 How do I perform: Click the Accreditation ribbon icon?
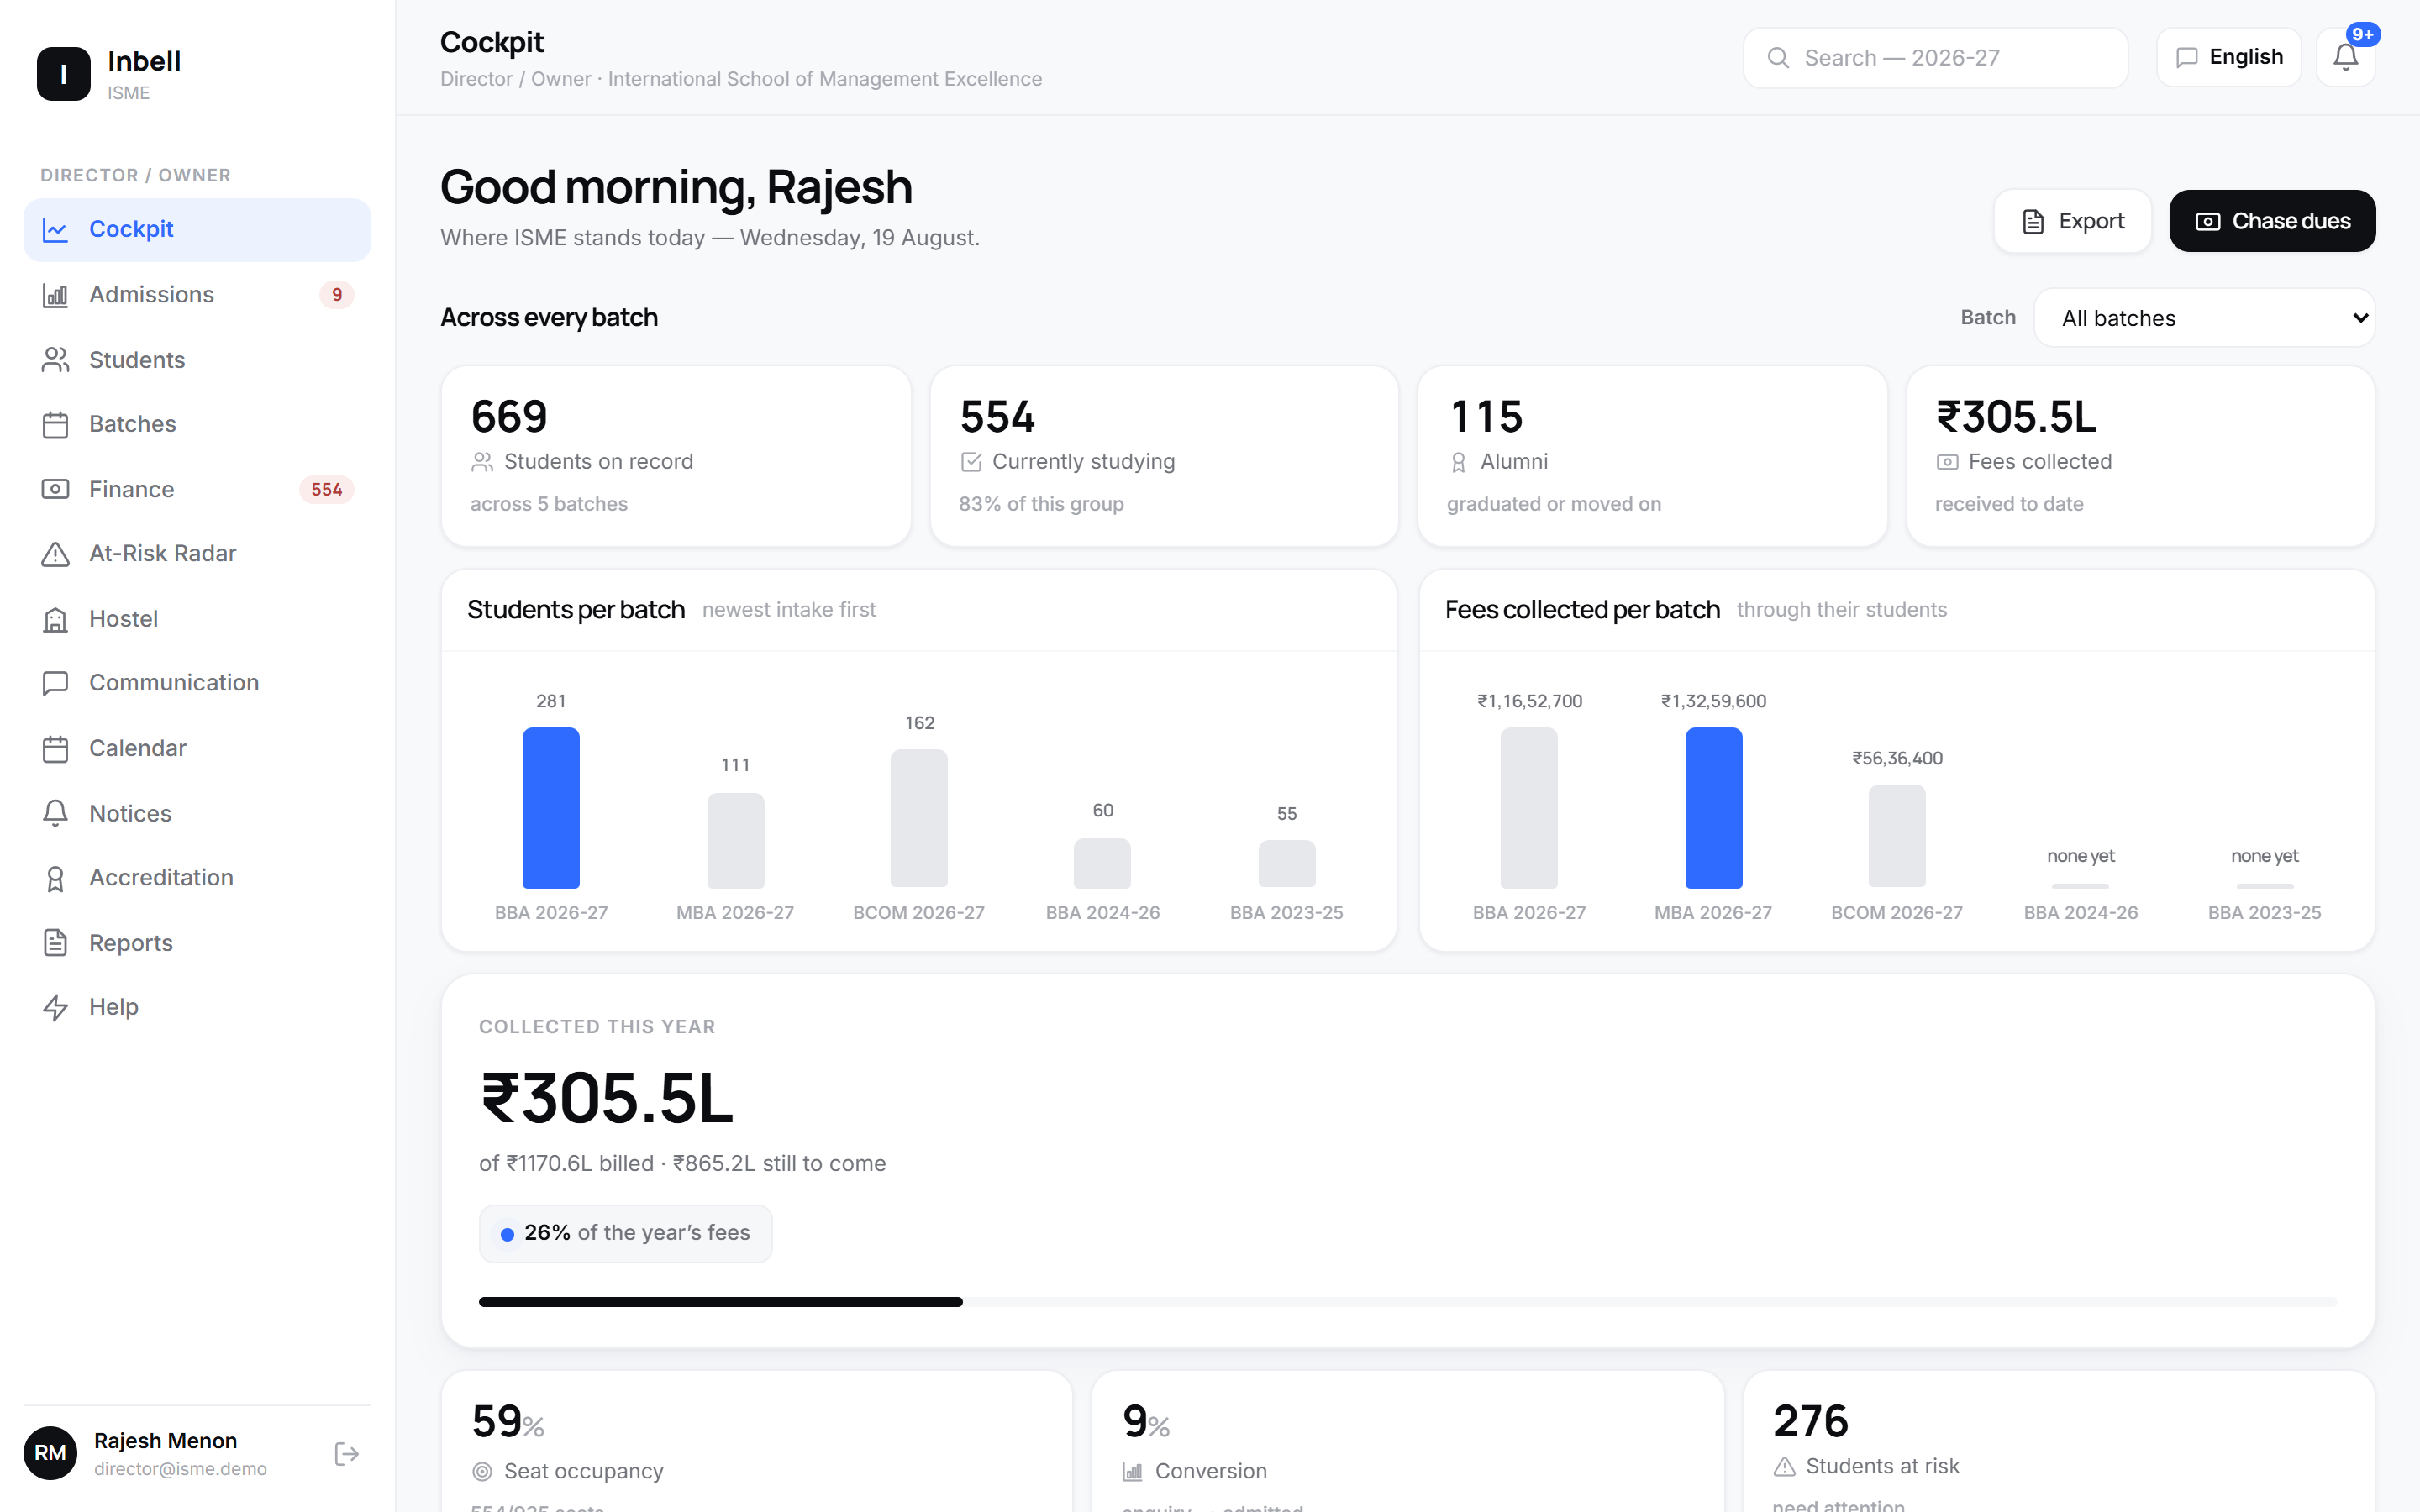coord(55,878)
